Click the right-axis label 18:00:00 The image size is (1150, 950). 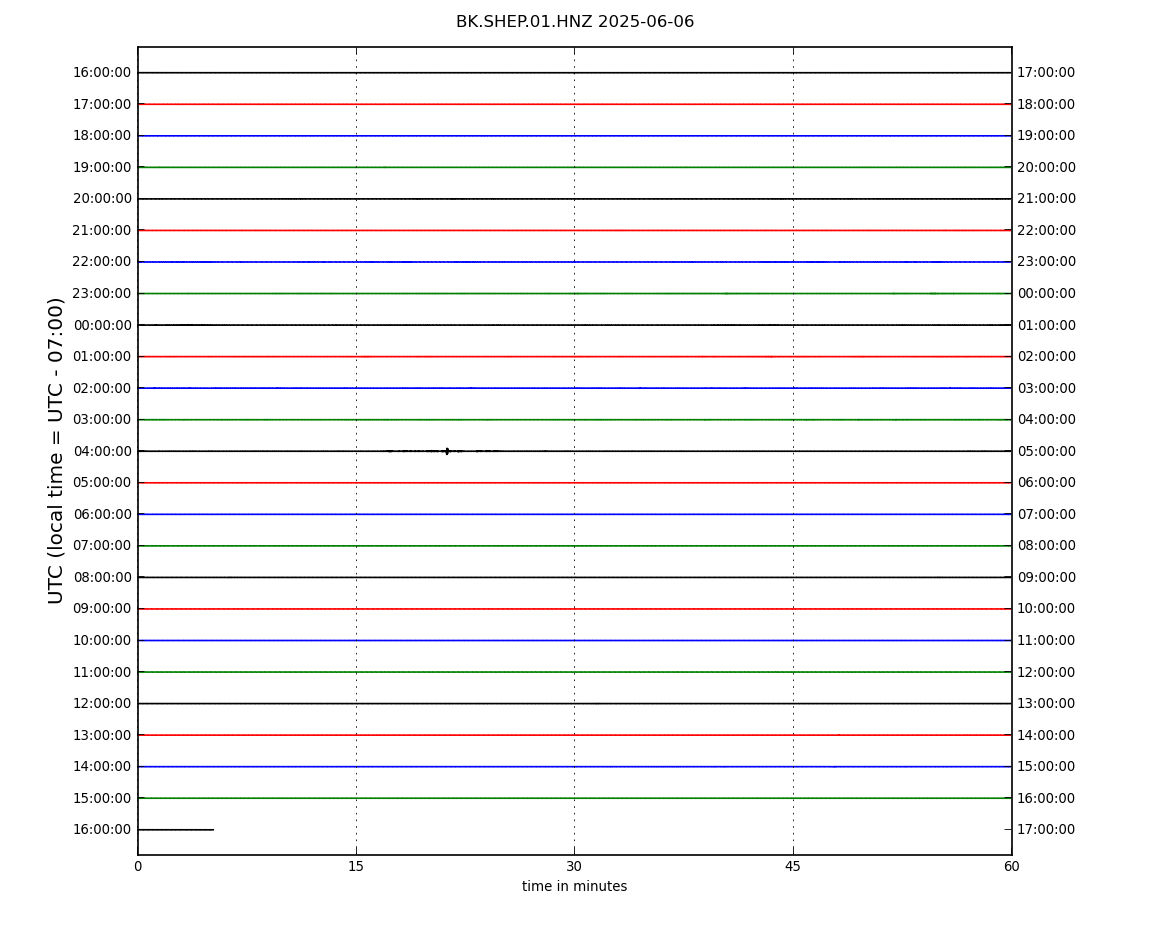click(x=1046, y=104)
